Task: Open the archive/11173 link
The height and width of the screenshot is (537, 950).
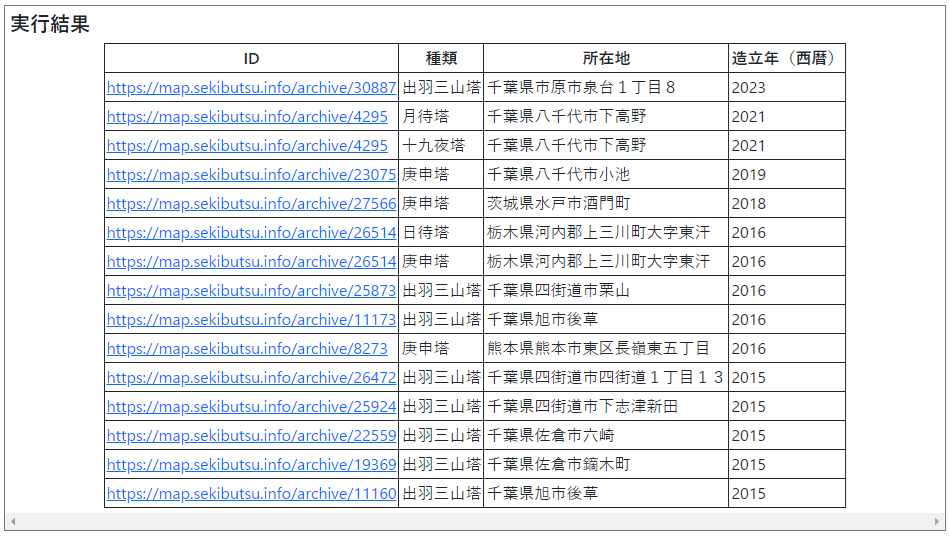Action: click(x=251, y=320)
